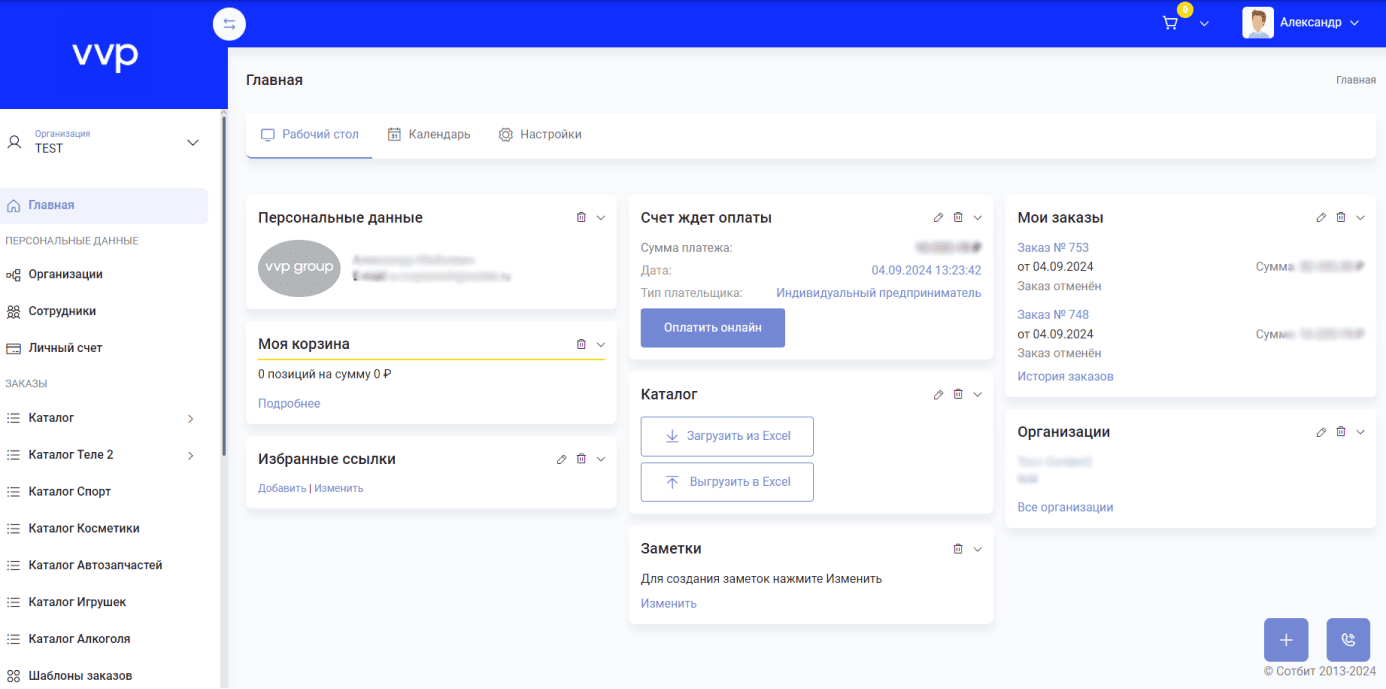Delete the Моя корзина widget via trash icon
This screenshot has width=1386, height=689.
[x=581, y=344]
